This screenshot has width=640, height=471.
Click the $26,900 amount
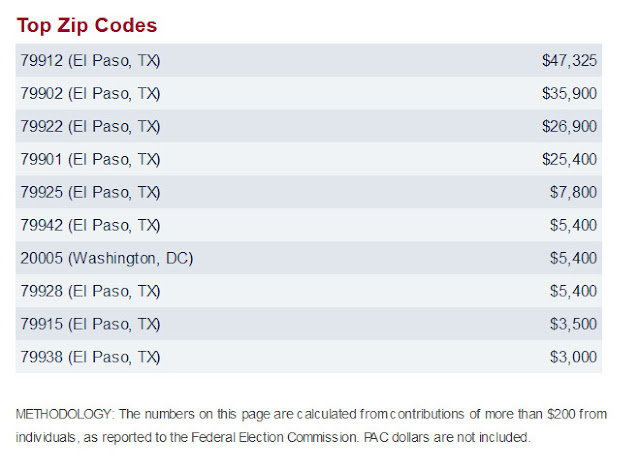click(x=569, y=127)
